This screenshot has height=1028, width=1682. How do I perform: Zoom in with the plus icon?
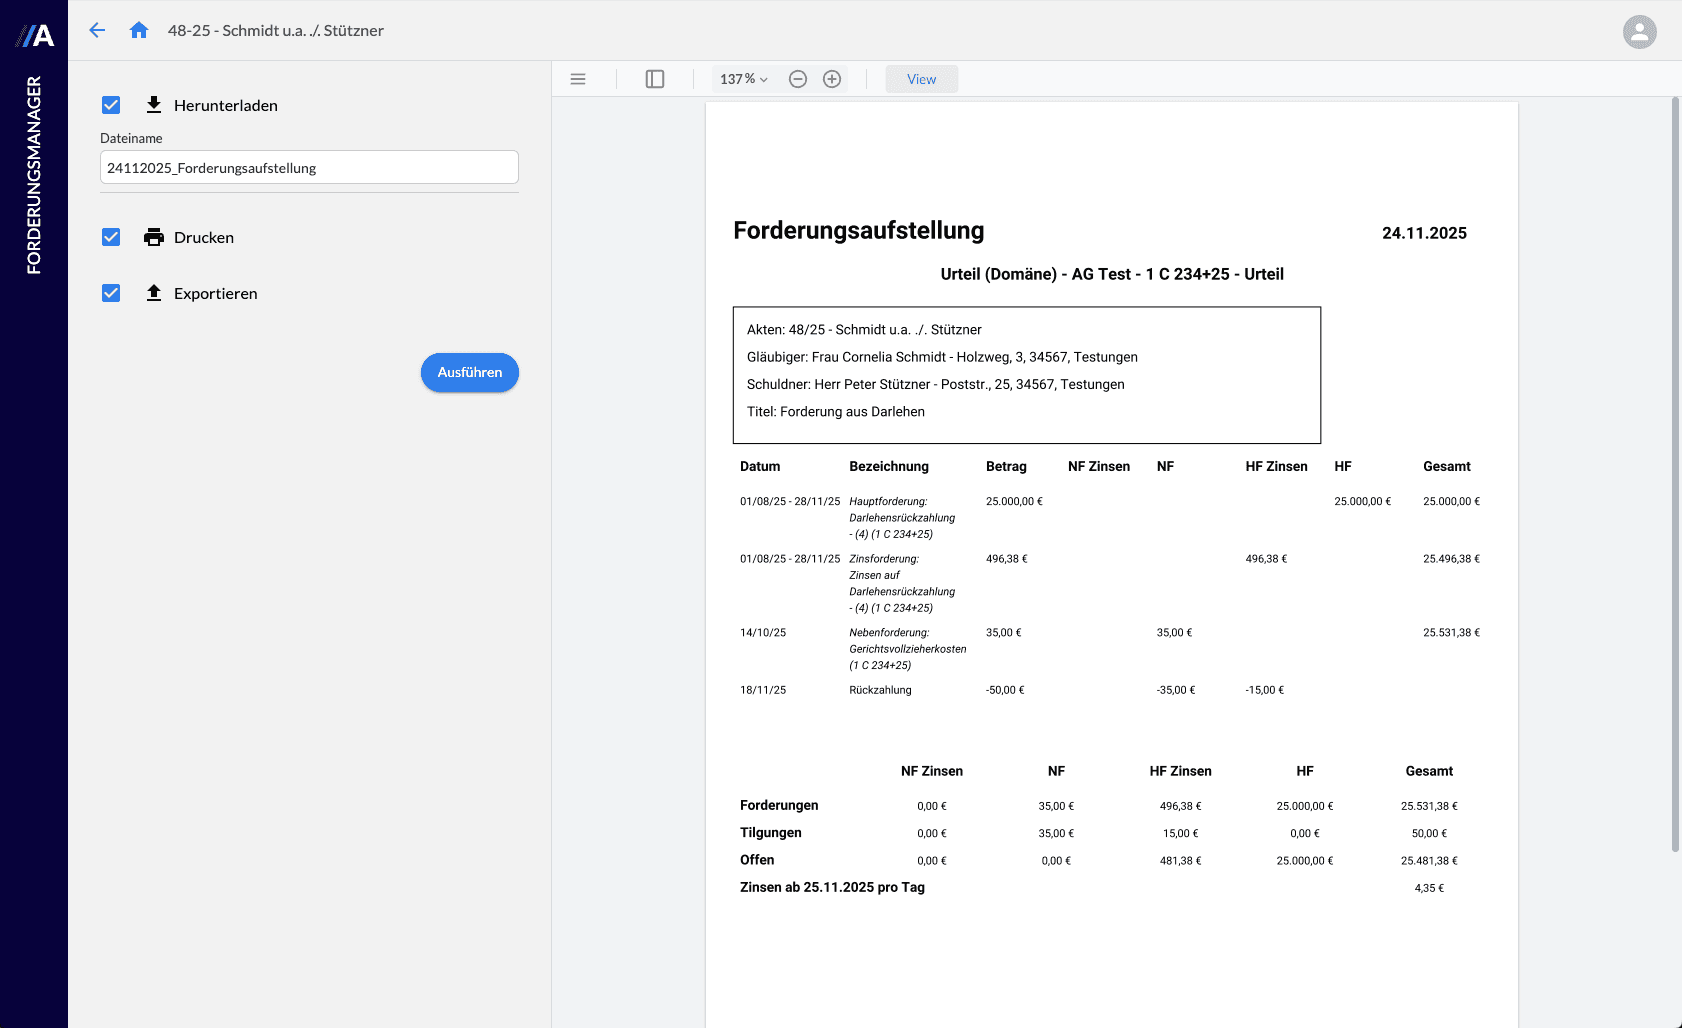(832, 79)
